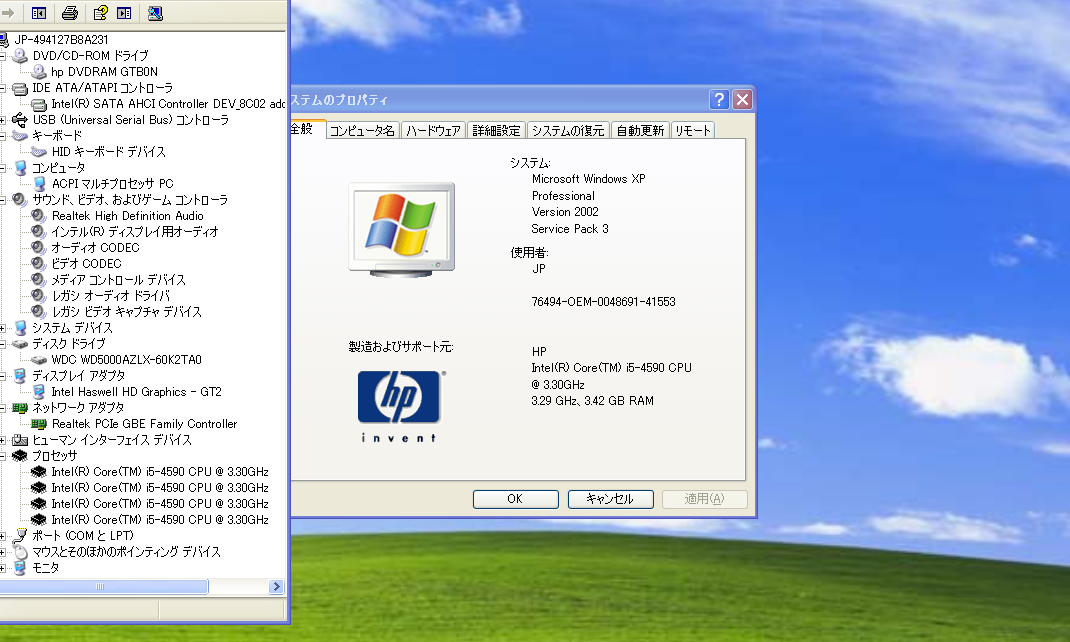
Task: Click the キャンセル button
Action: point(610,499)
